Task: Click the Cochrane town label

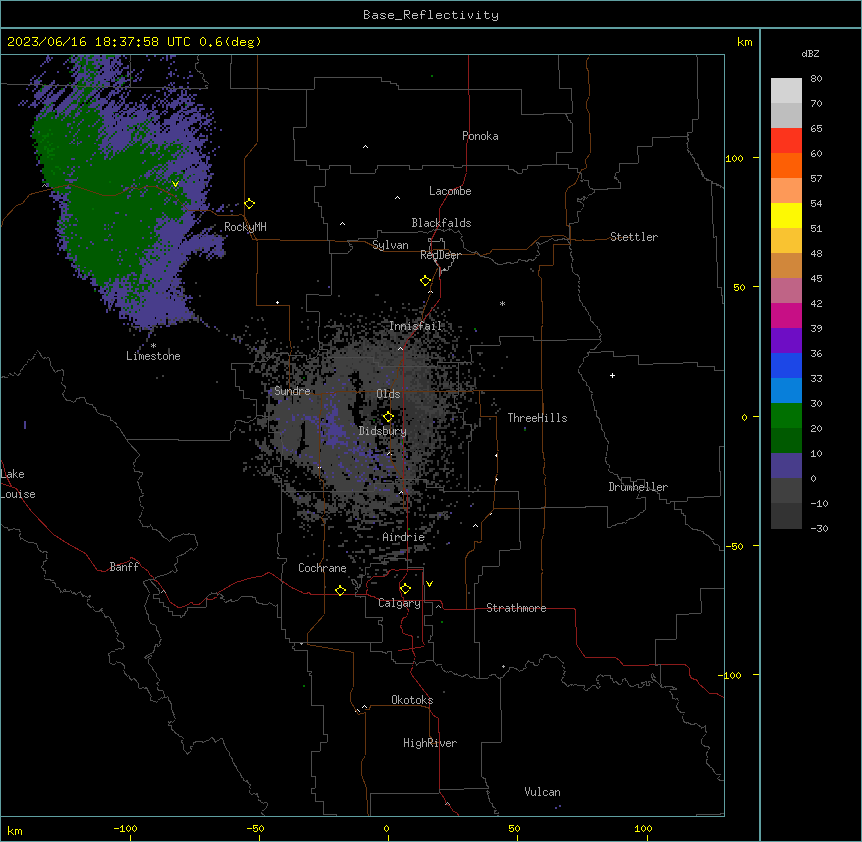Action: point(322,568)
